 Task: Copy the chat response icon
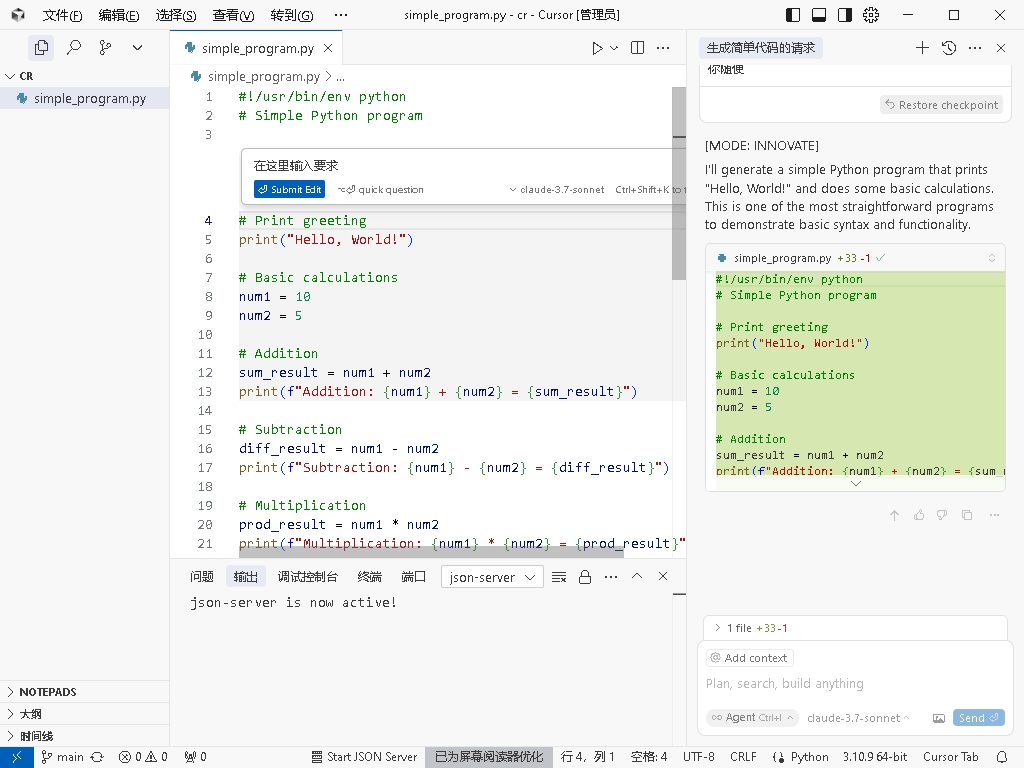[x=967, y=515]
